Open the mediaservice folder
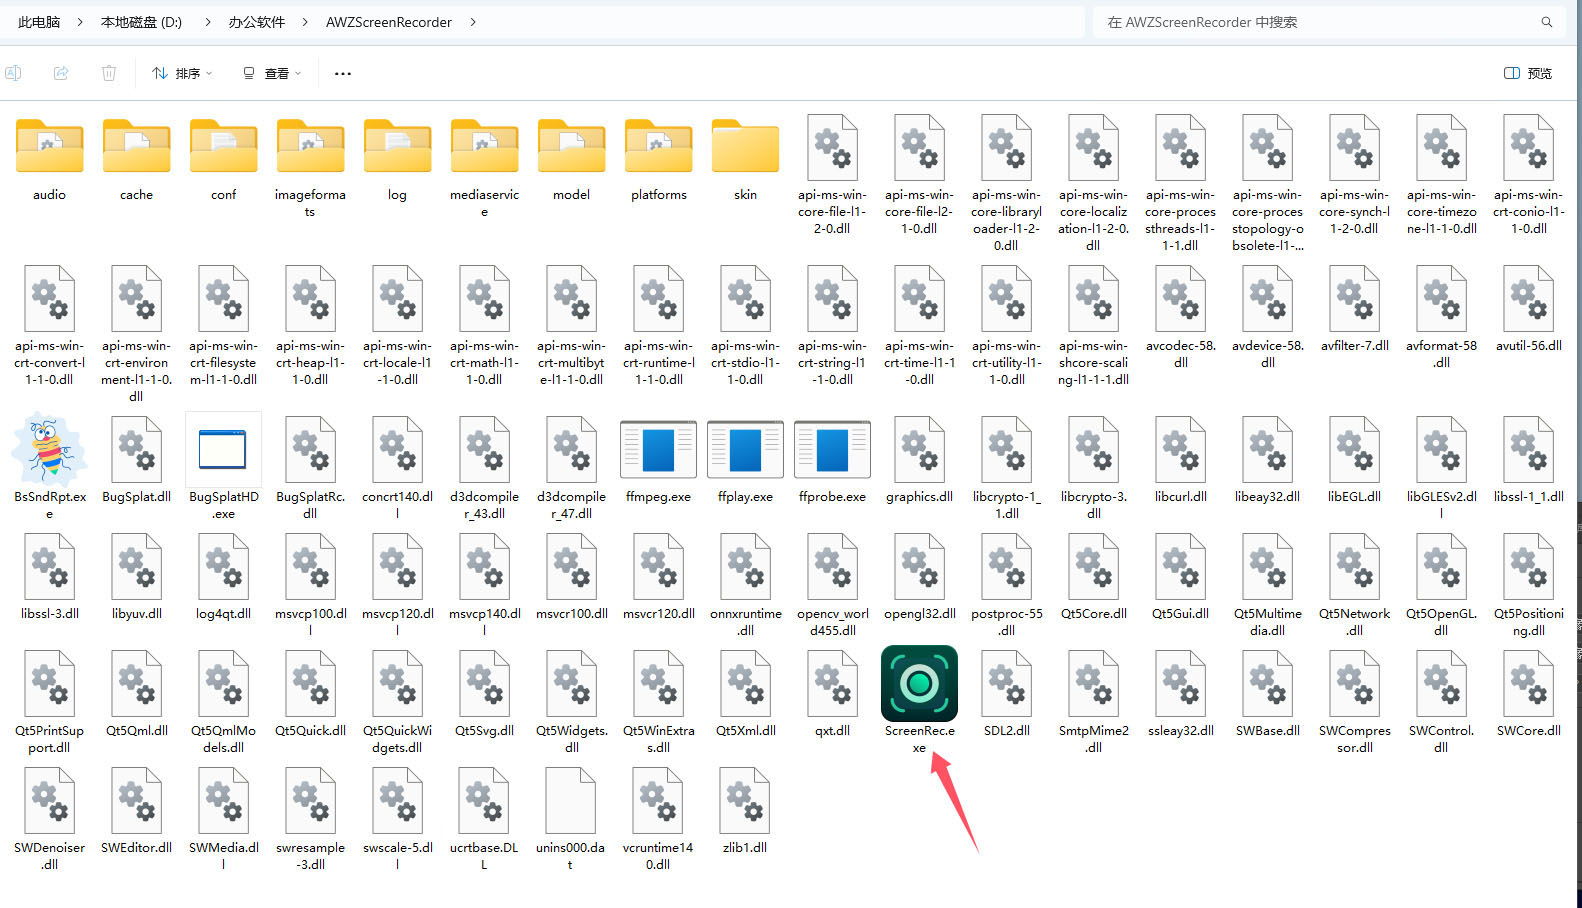Viewport: 1582px width, 908px height. click(x=484, y=146)
